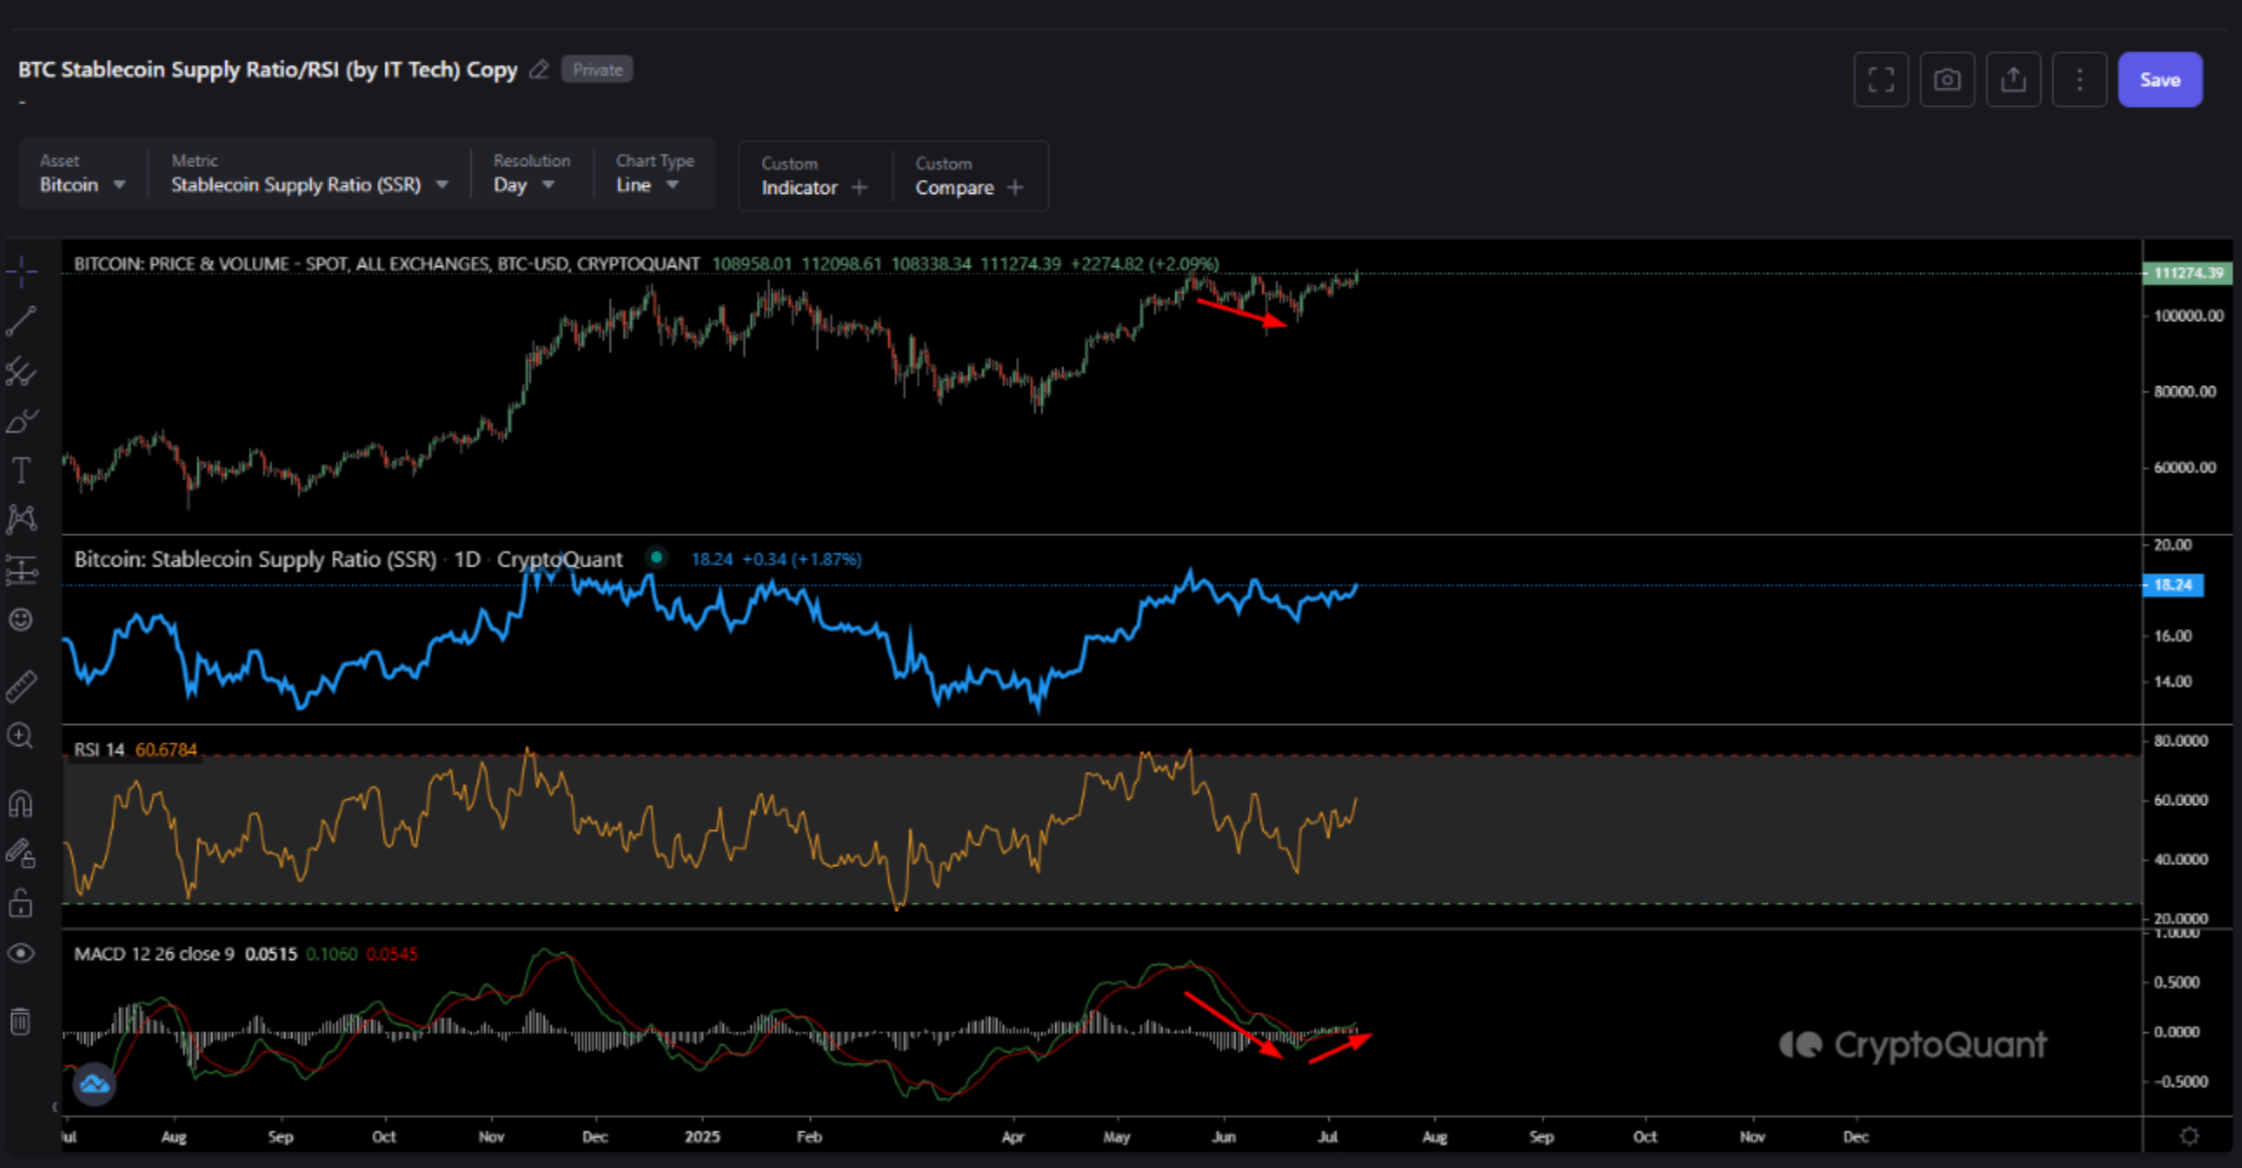This screenshot has height=1168, width=2242.
Task: Open the emoji icons tool
Action: coord(21,620)
